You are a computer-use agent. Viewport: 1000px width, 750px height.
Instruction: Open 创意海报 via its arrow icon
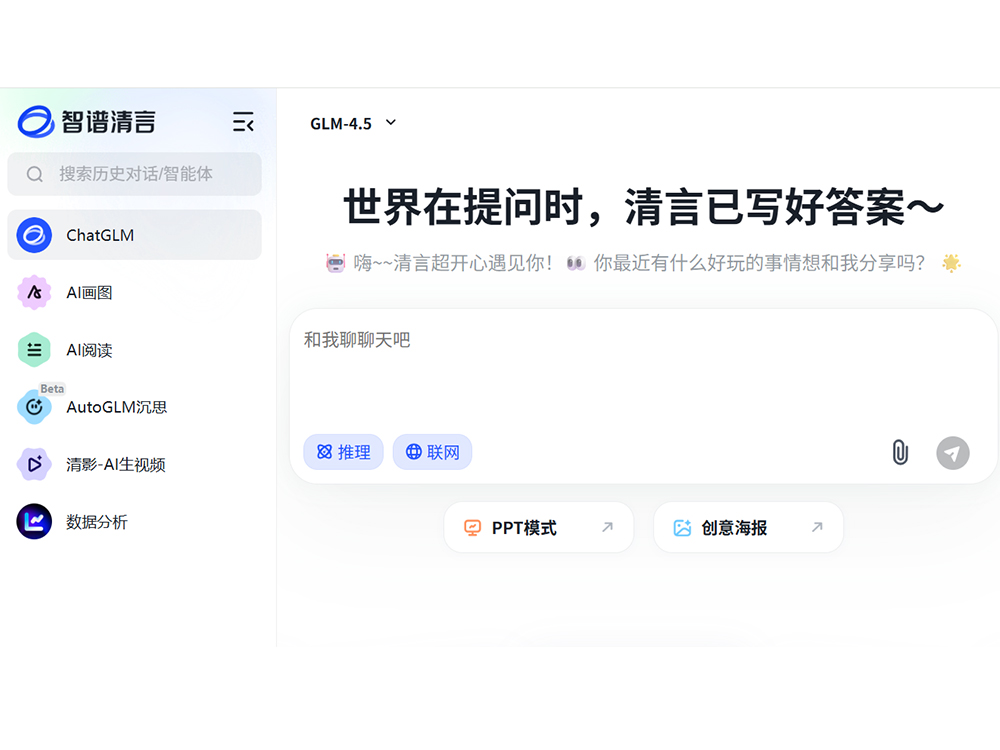coord(817,527)
